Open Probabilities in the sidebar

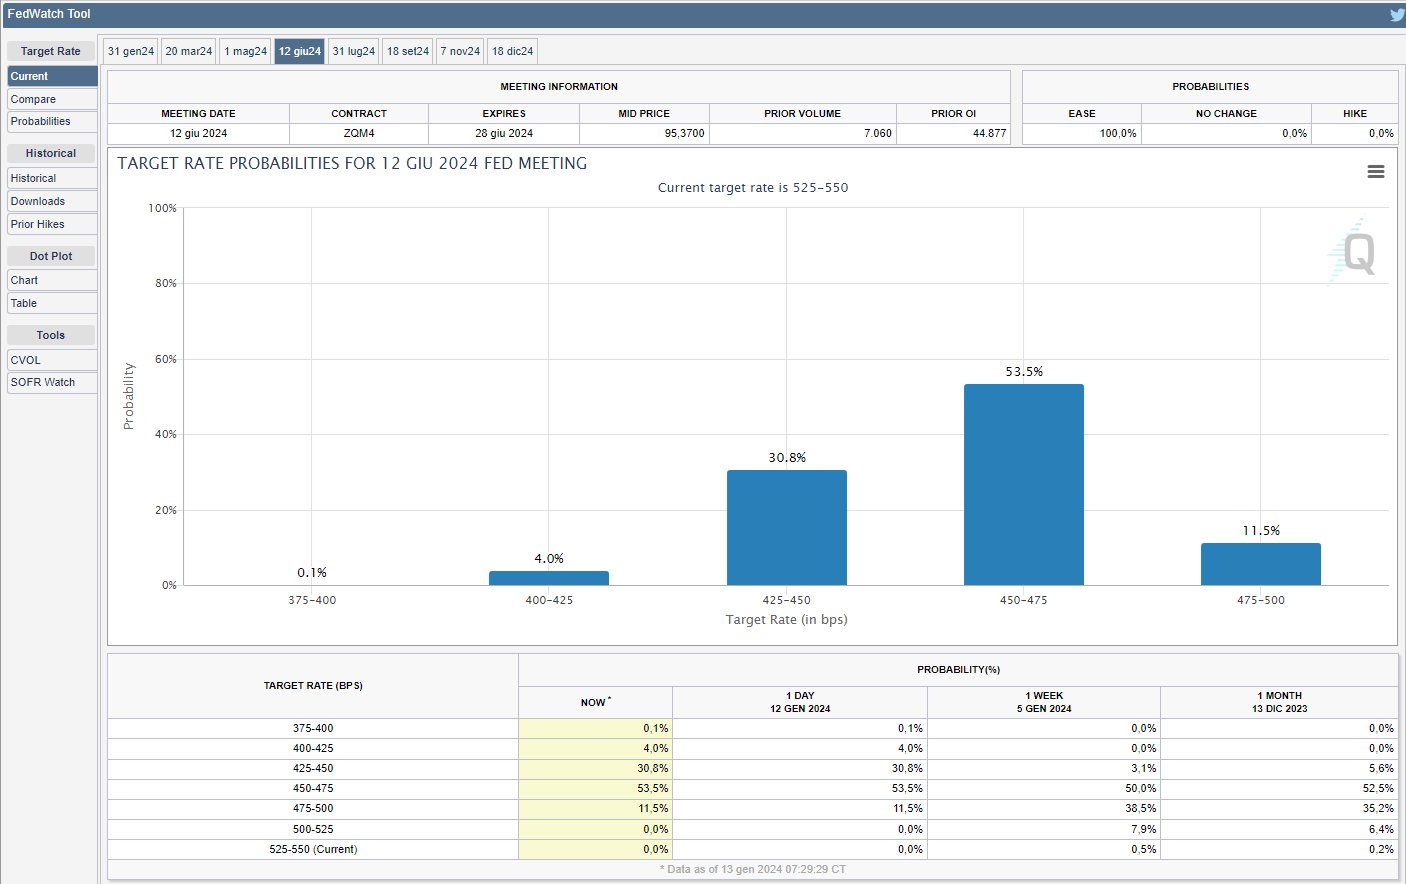pyautogui.click(x=52, y=122)
